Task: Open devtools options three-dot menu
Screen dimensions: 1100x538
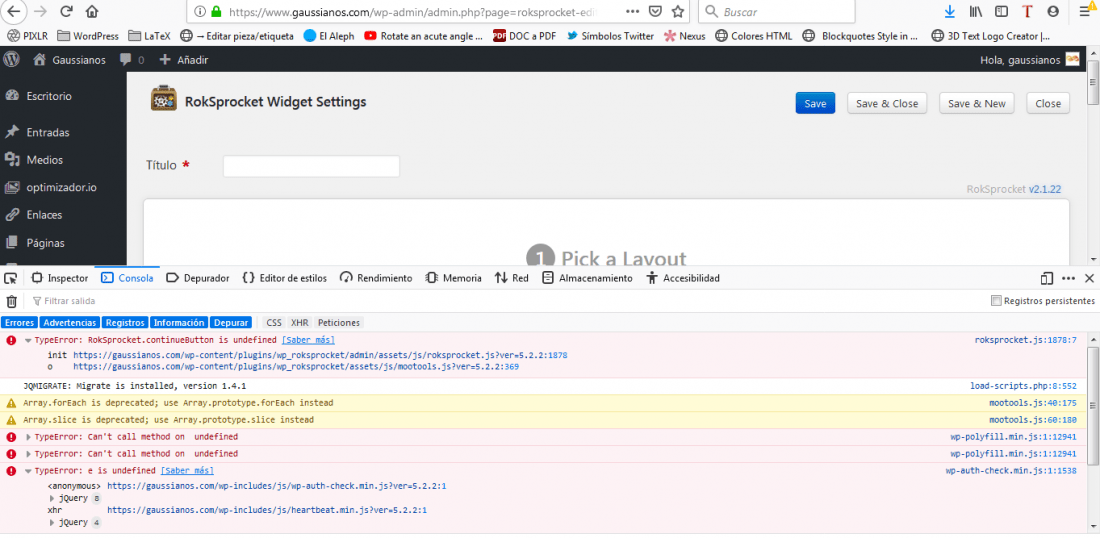Action: 1068,278
